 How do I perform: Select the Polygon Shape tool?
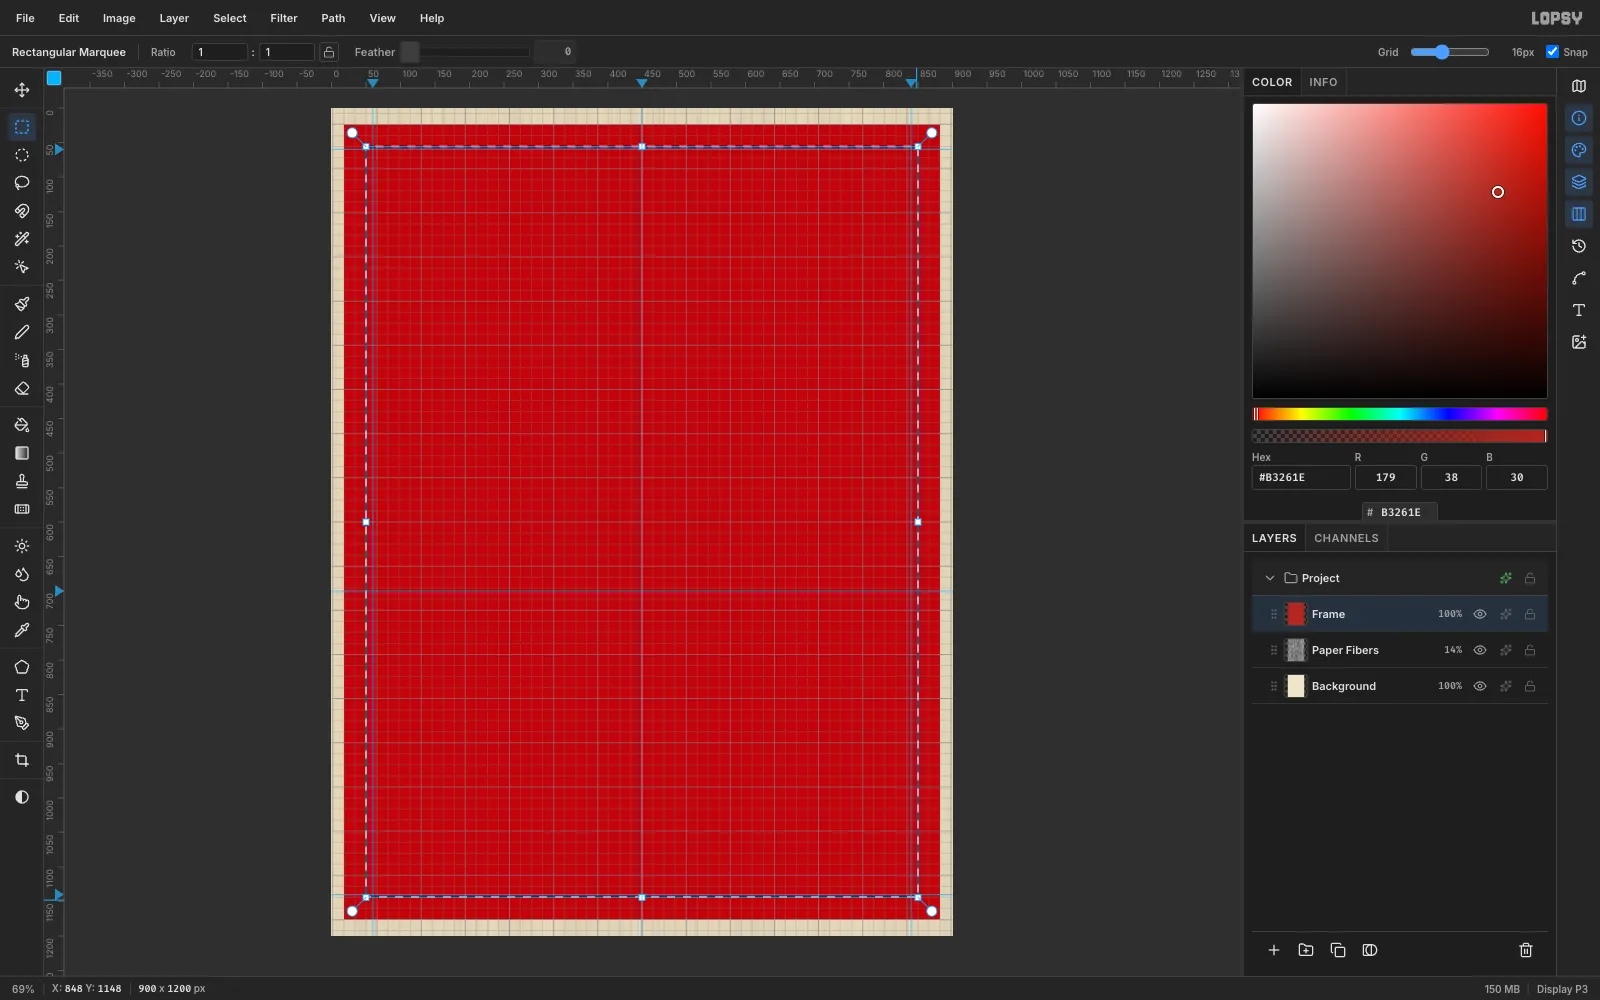[22, 667]
